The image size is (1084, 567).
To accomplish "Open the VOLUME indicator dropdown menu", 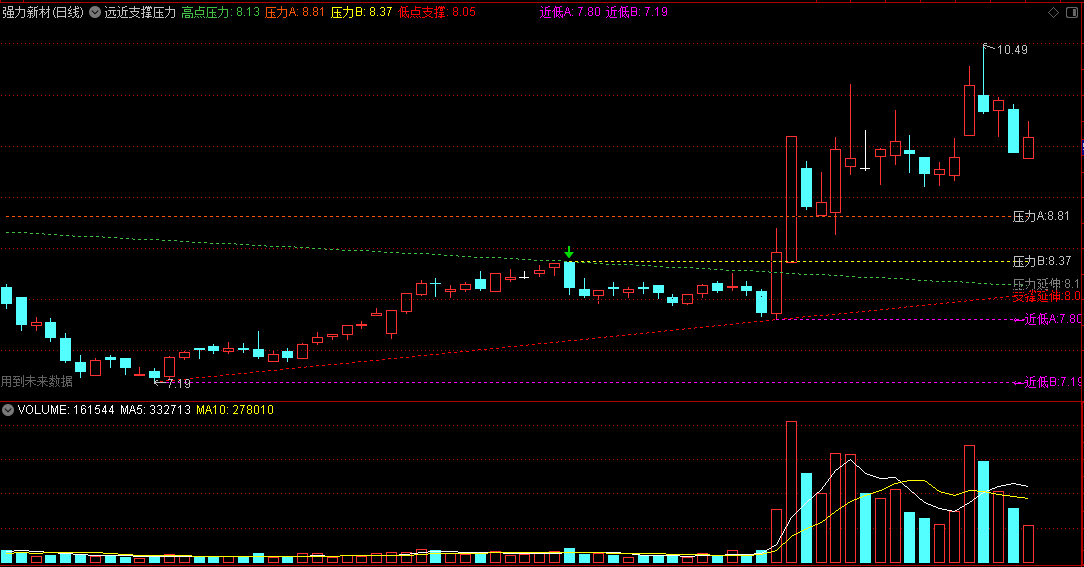I will [8, 410].
